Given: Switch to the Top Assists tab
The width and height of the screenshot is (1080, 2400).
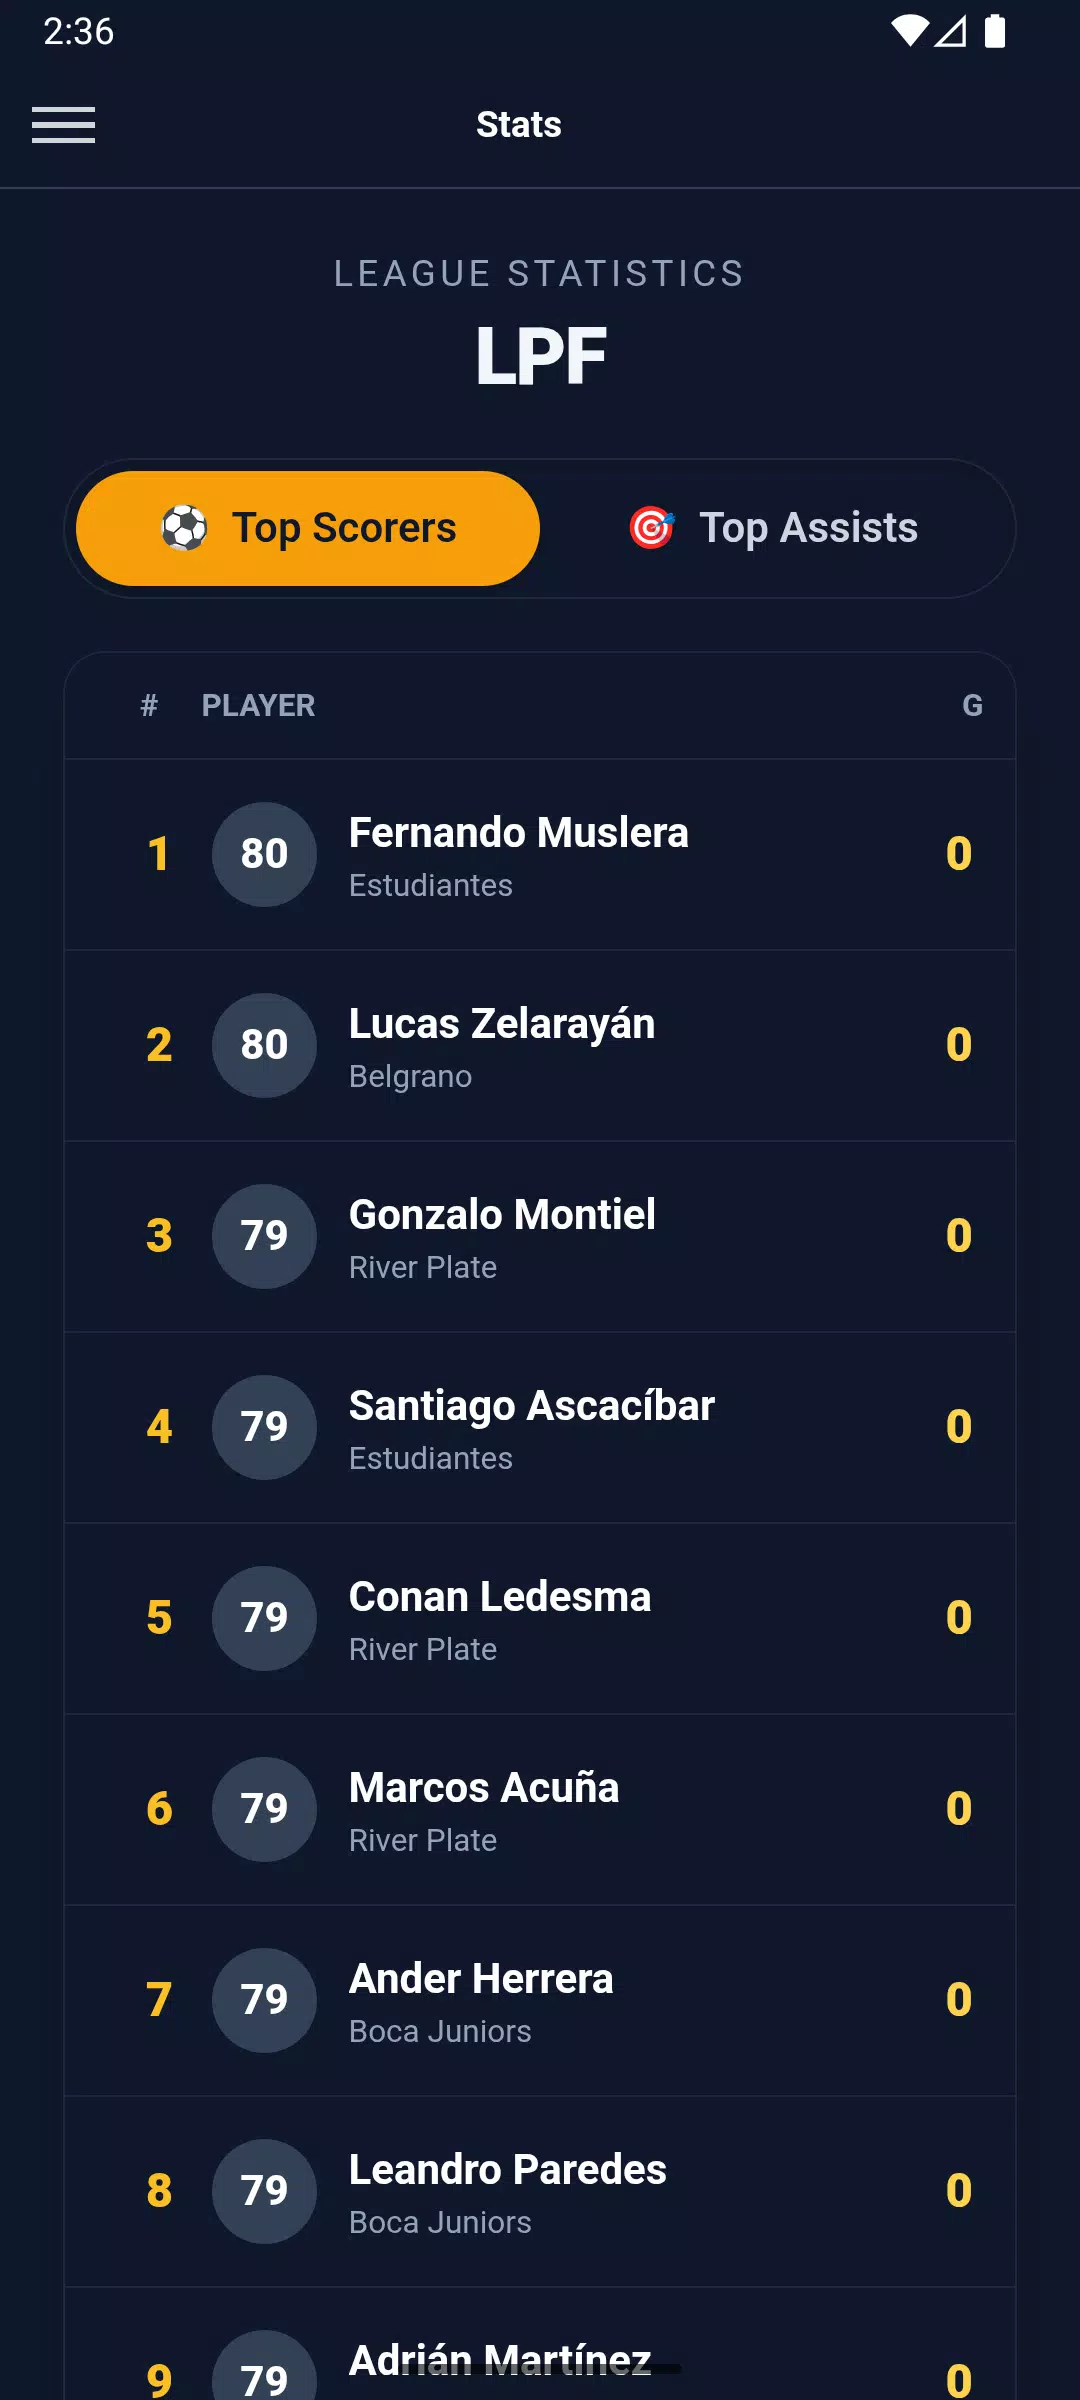Looking at the screenshot, I should (x=774, y=528).
